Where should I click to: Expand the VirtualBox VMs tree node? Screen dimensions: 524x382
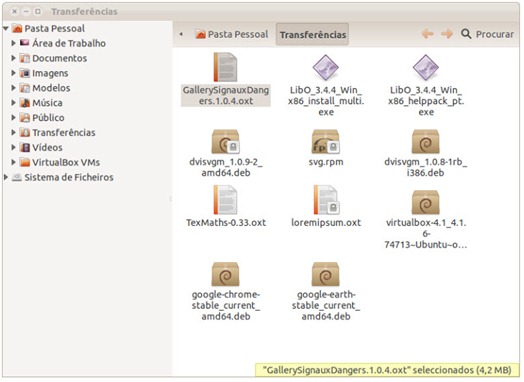point(13,162)
